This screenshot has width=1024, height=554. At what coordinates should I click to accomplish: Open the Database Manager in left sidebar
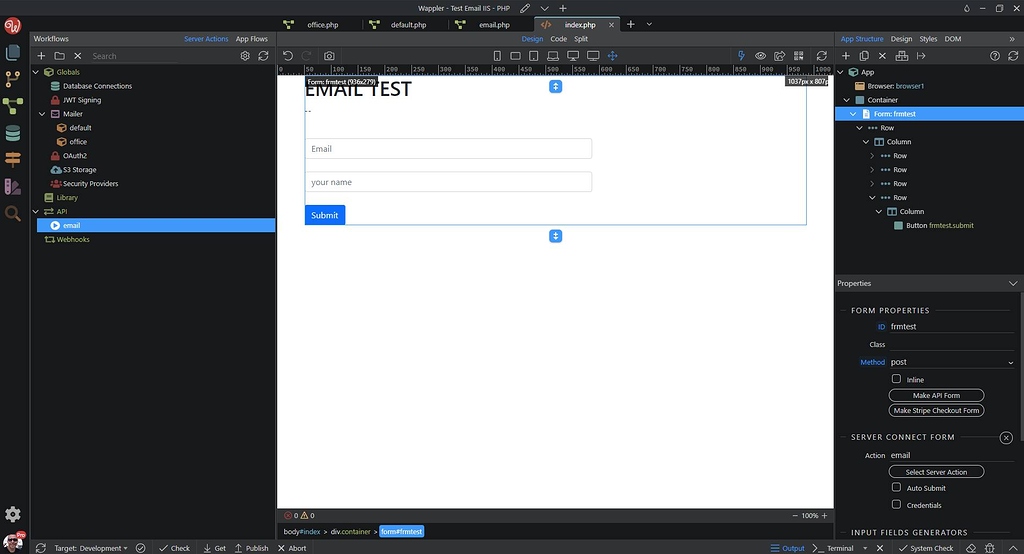point(13,133)
